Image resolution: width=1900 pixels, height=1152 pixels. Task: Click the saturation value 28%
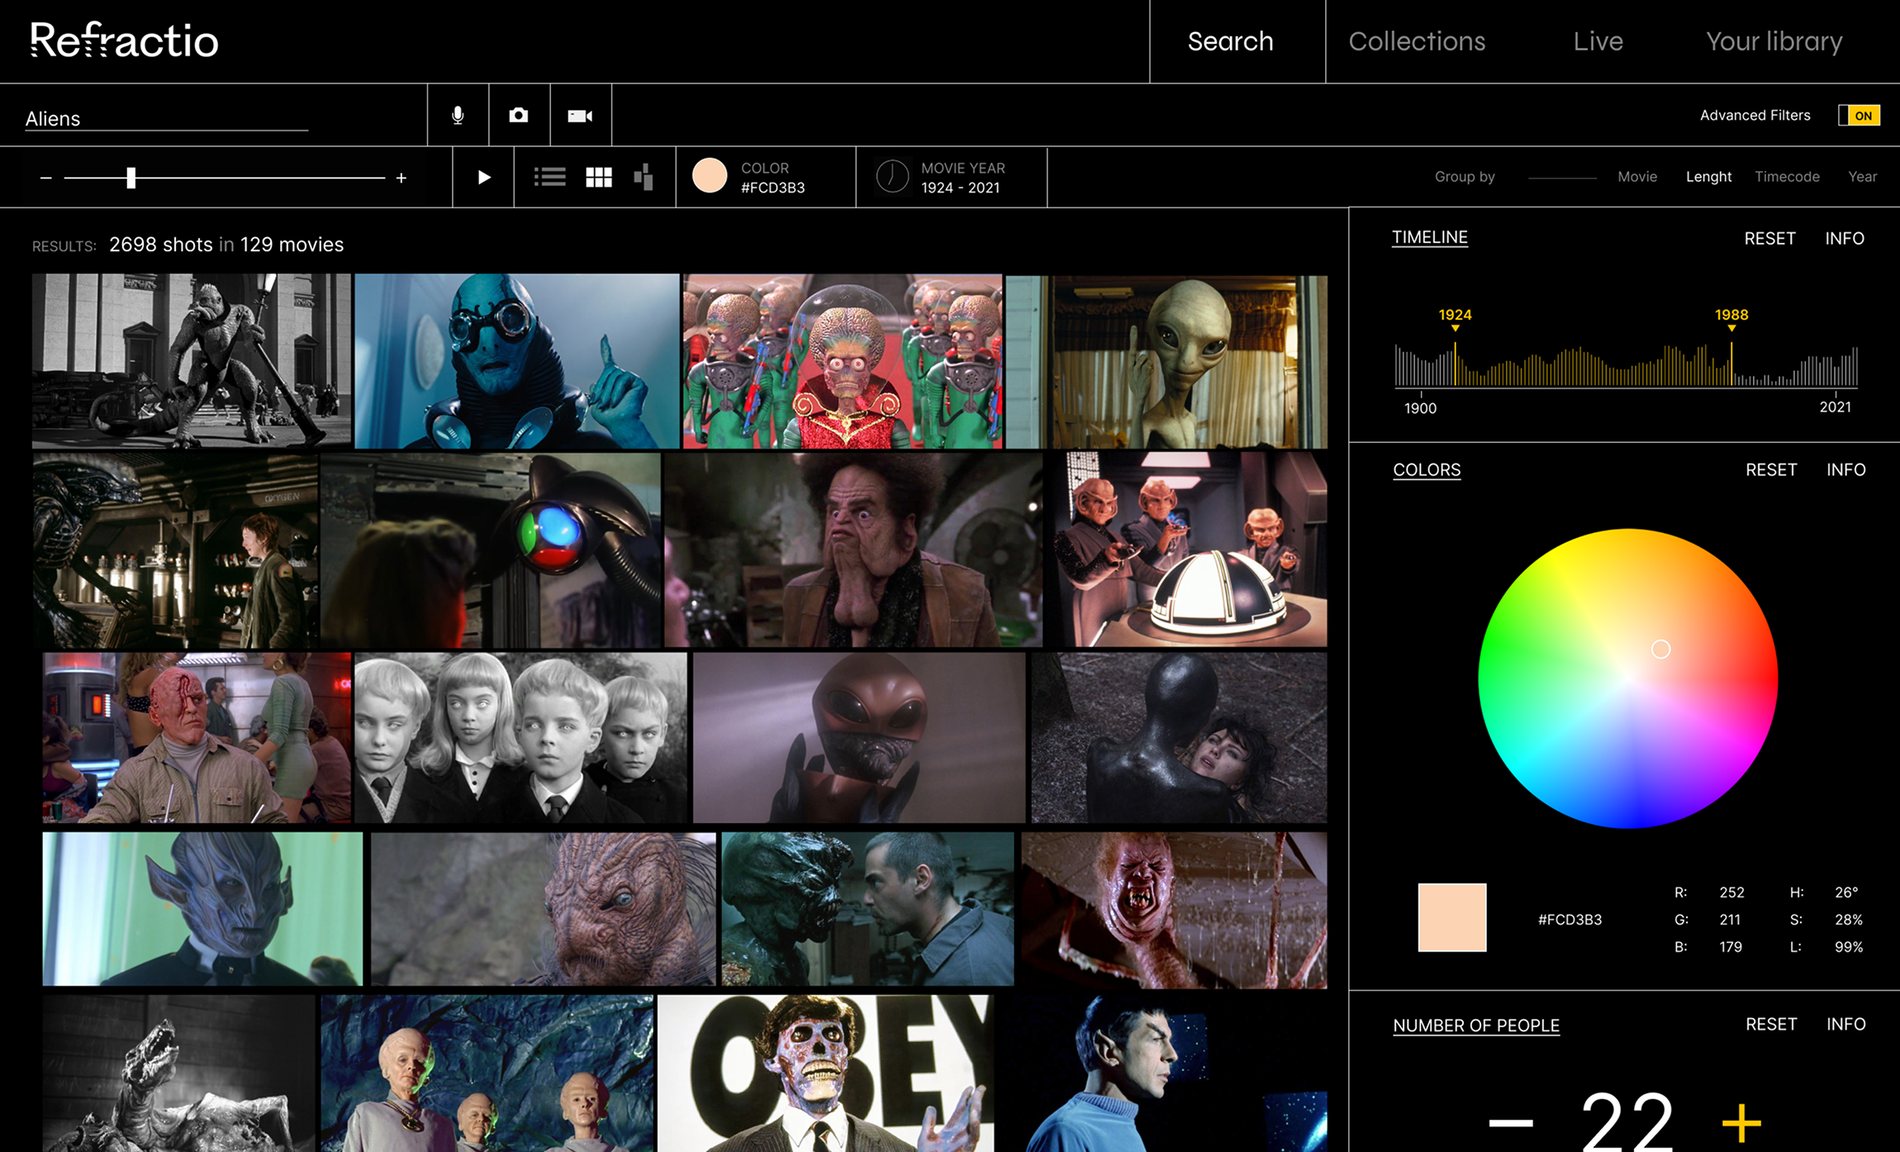pos(1848,920)
